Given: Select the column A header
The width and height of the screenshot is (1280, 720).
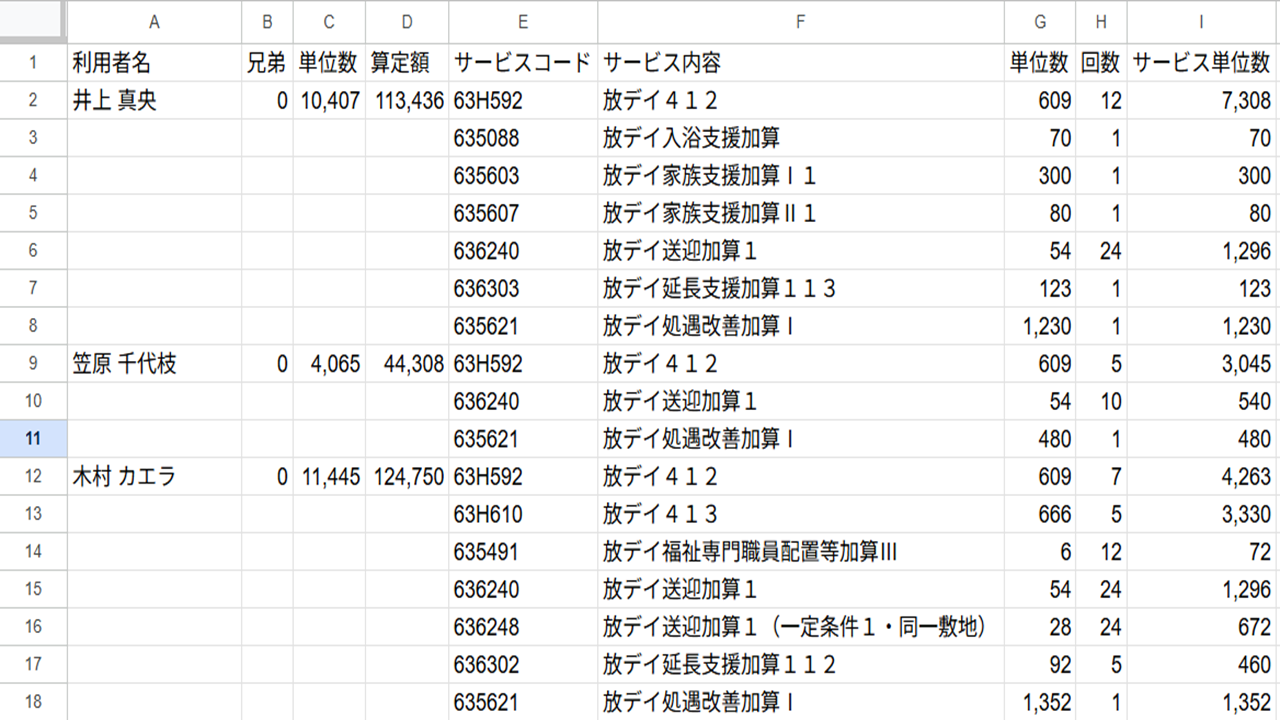Looking at the screenshot, I should pyautogui.click(x=154, y=21).
